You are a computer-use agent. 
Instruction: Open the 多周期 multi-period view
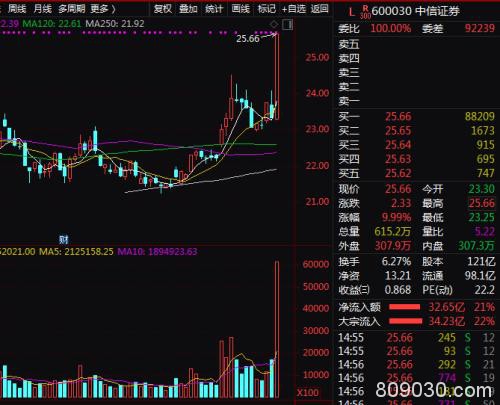pos(72,9)
